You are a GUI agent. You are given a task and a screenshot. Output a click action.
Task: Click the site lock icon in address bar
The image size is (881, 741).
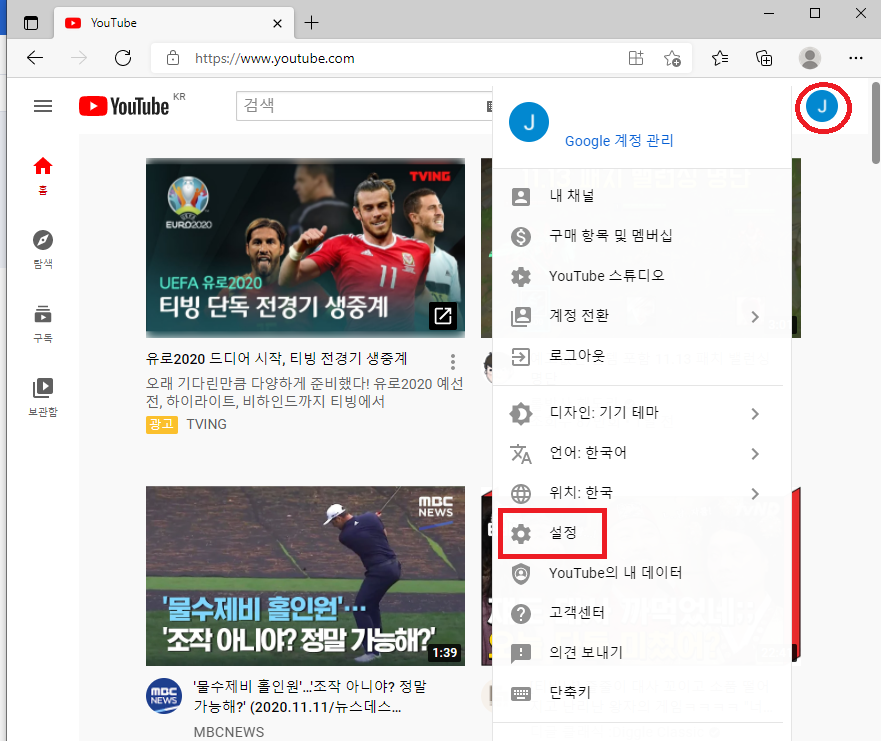click(173, 58)
